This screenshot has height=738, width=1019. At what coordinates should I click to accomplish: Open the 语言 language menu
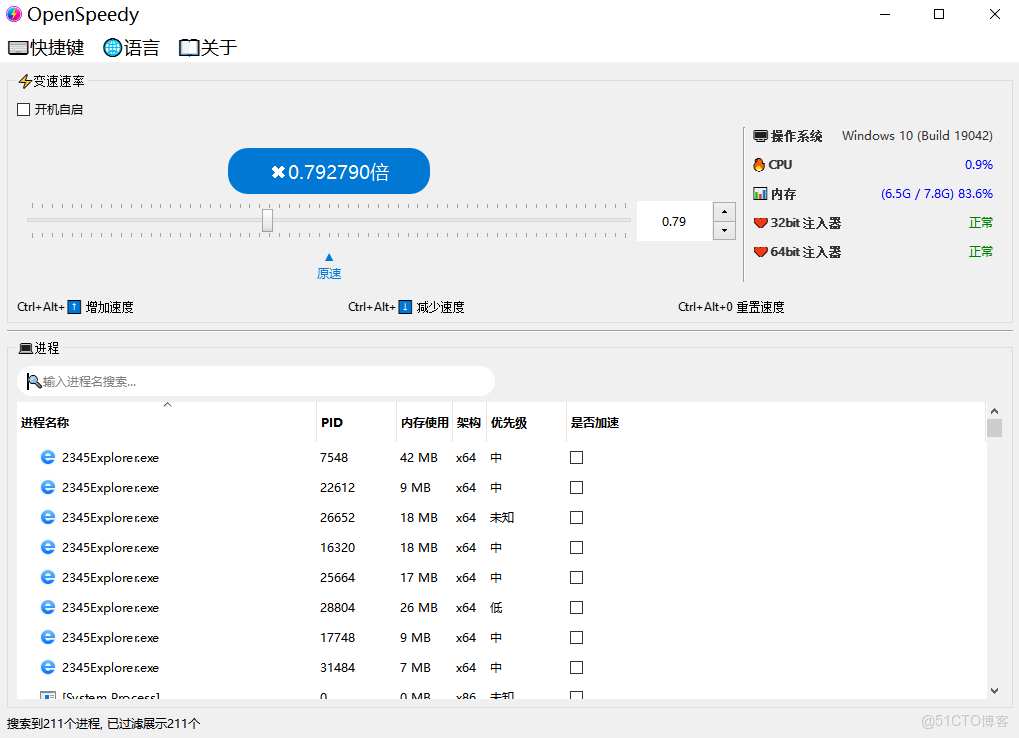coord(131,47)
